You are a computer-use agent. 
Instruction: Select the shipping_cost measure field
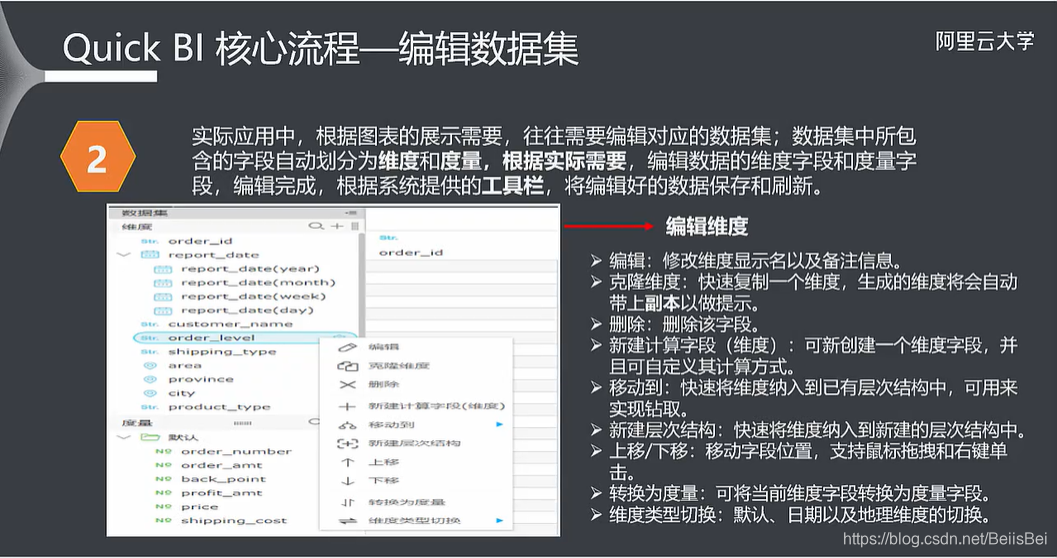pos(234,521)
